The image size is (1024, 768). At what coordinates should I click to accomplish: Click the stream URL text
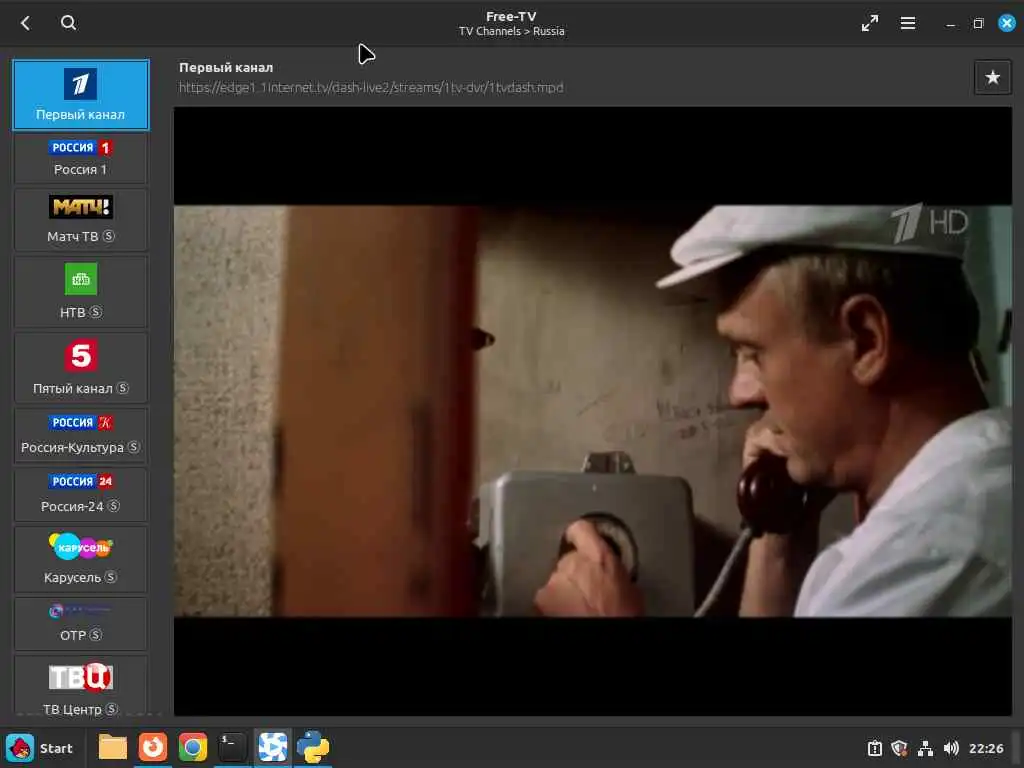coord(371,88)
